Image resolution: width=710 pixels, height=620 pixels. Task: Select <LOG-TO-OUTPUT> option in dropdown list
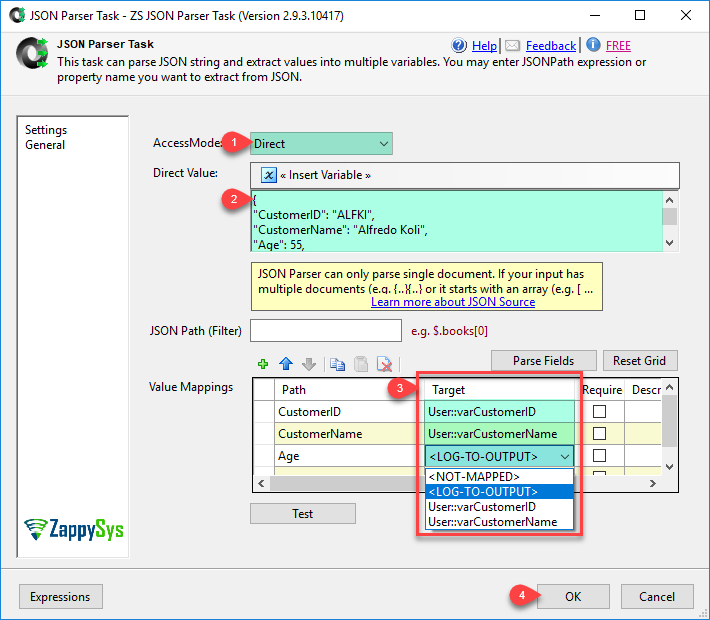499,491
